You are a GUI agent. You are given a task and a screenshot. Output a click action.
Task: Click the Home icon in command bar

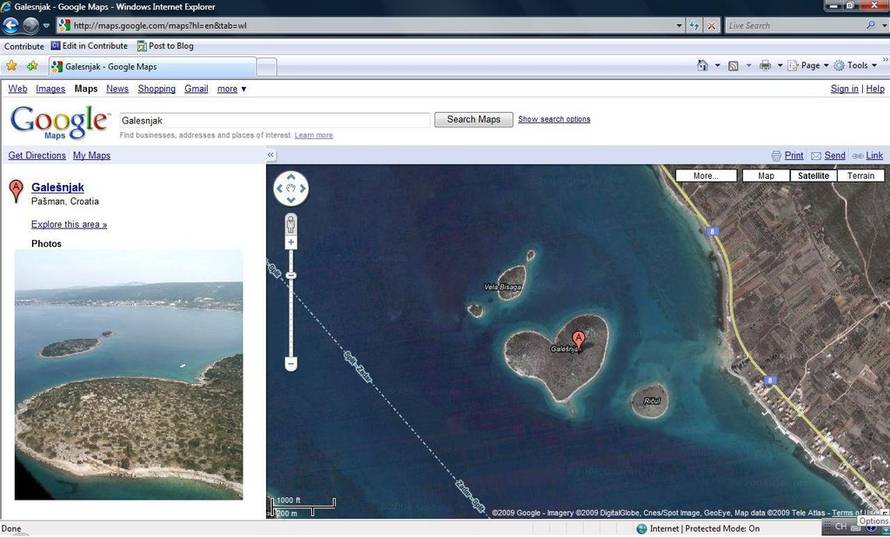point(702,66)
